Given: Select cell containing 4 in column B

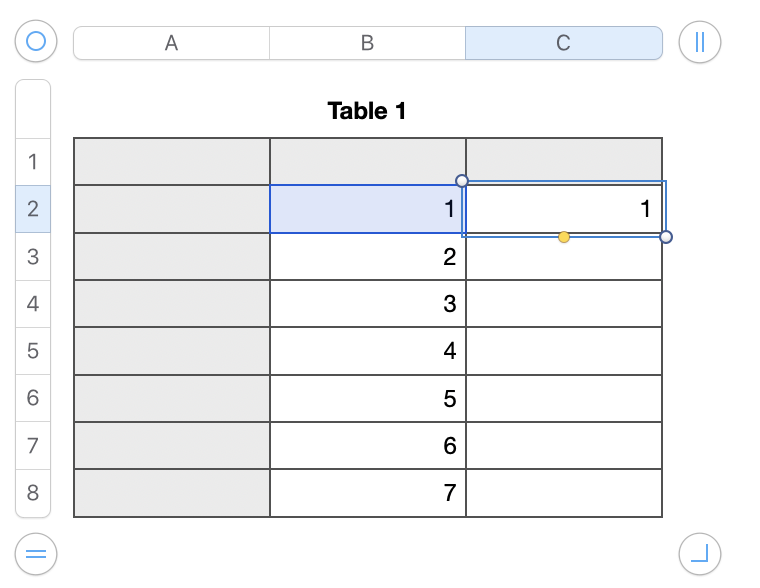Looking at the screenshot, I should 368,351.
